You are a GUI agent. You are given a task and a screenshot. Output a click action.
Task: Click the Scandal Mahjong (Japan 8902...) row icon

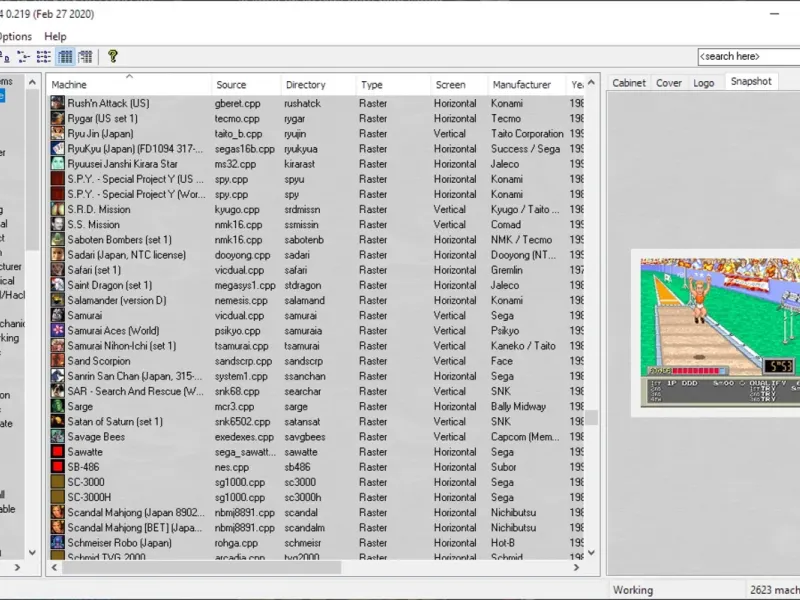58,512
